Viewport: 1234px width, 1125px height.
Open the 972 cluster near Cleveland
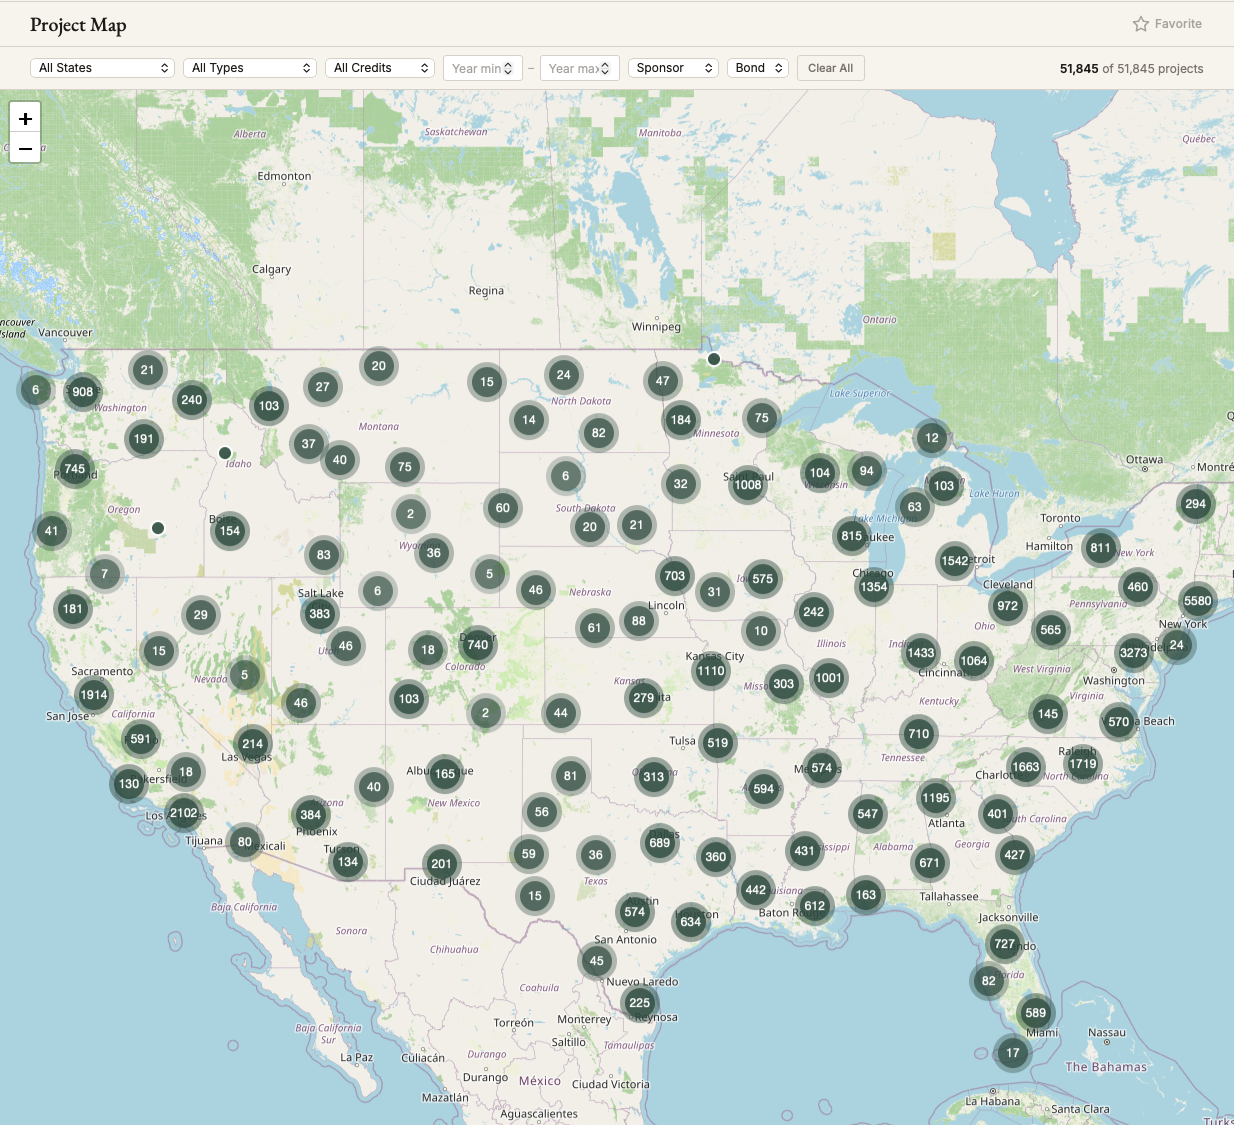1008,606
